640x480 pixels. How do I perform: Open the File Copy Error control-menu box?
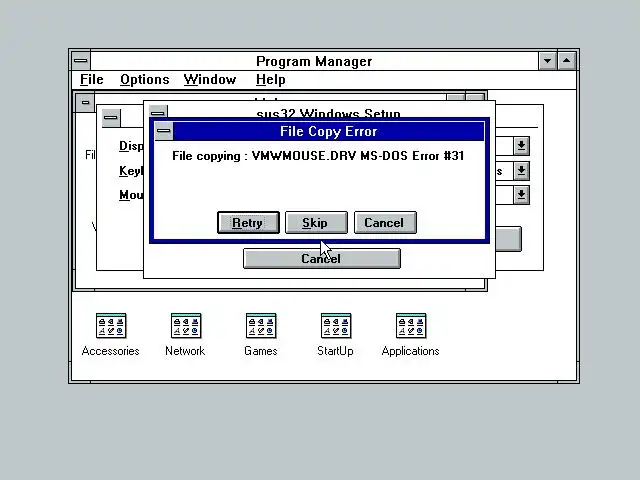click(x=164, y=131)
